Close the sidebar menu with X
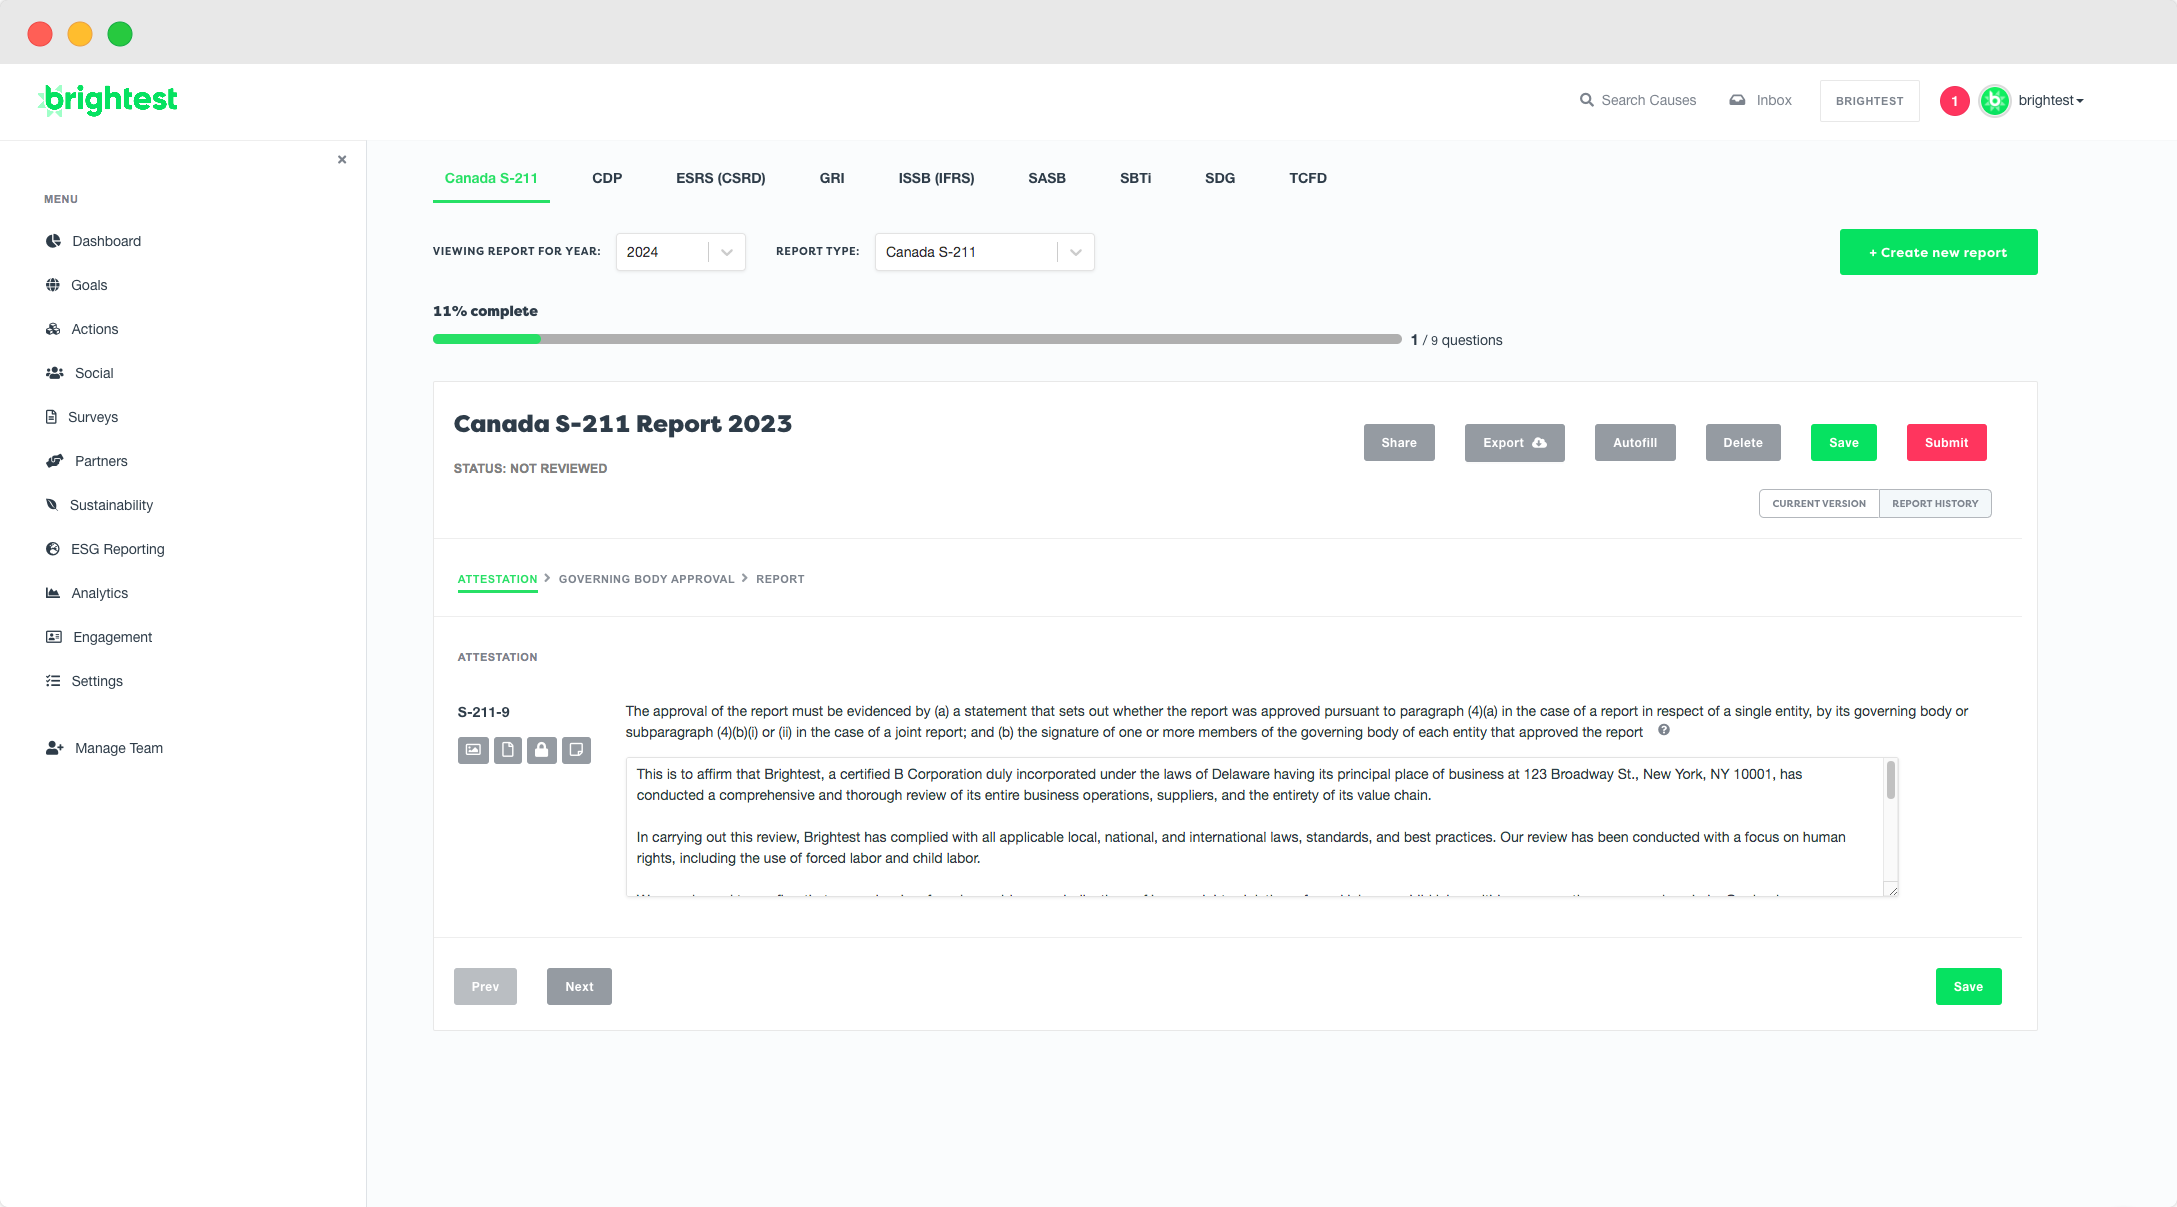The height and width of the screenshot is (1207, 2177). point(342,159)
